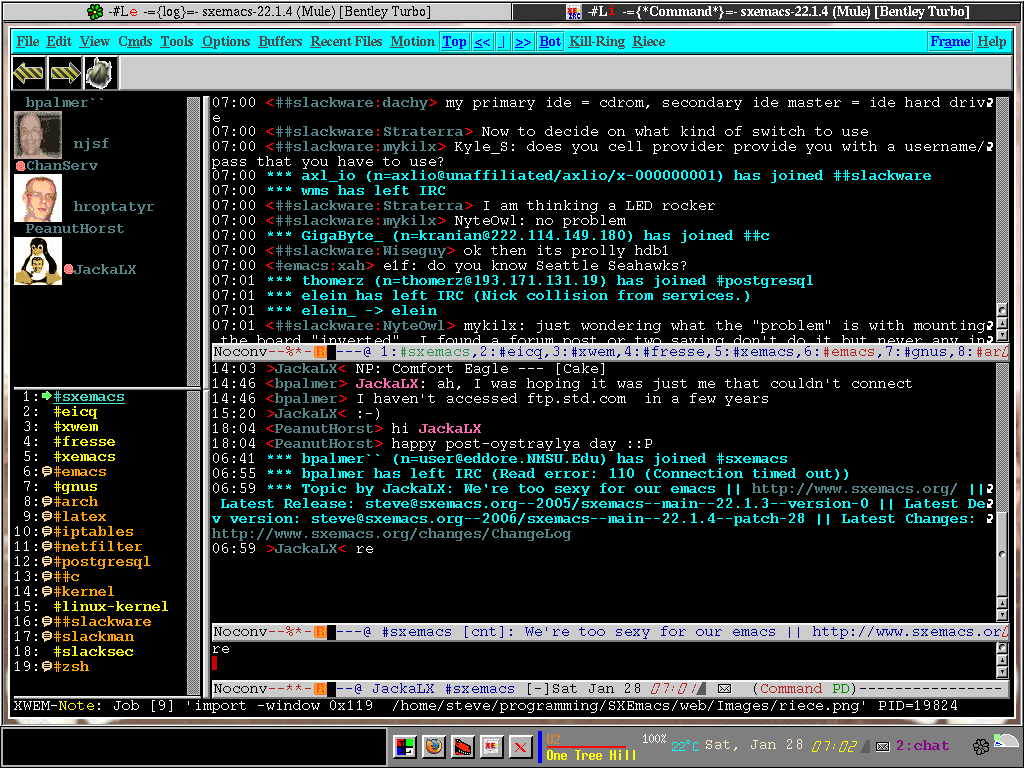This screenshot has width=1024, height=768.
Task: Click the mail envelope icon in bottom panel
Action: (x=882, y=746)
